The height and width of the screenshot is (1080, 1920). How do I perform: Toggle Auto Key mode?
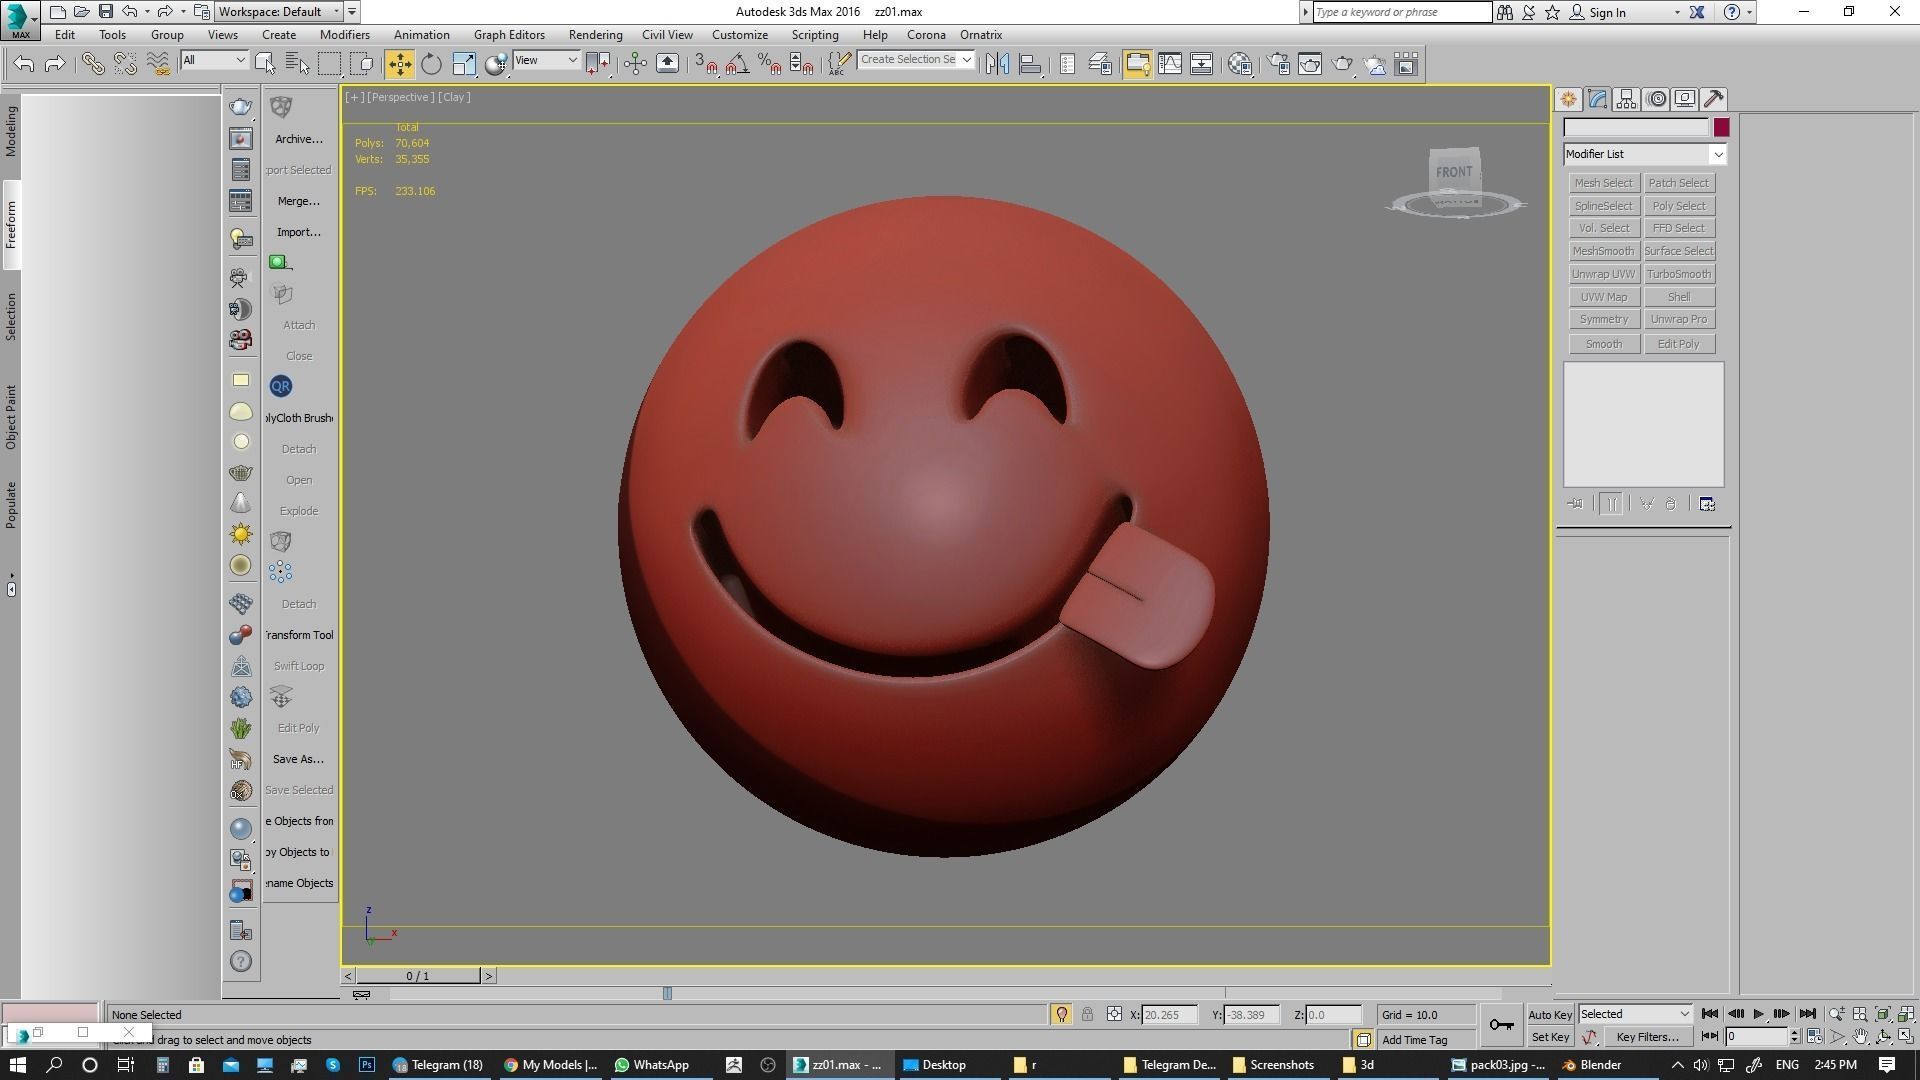[x=1550, y=1014]
